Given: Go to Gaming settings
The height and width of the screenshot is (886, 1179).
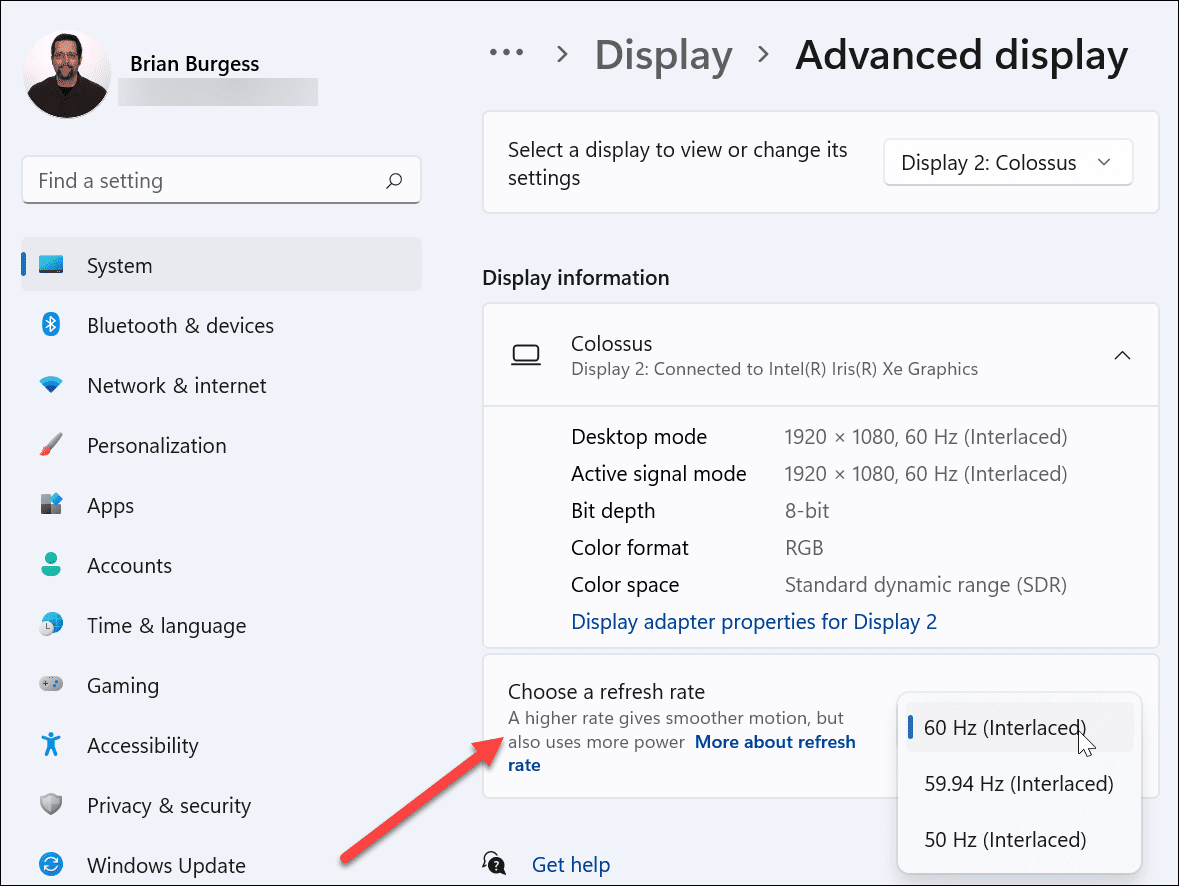Looking at the screenshot, I should click(221, 685).
